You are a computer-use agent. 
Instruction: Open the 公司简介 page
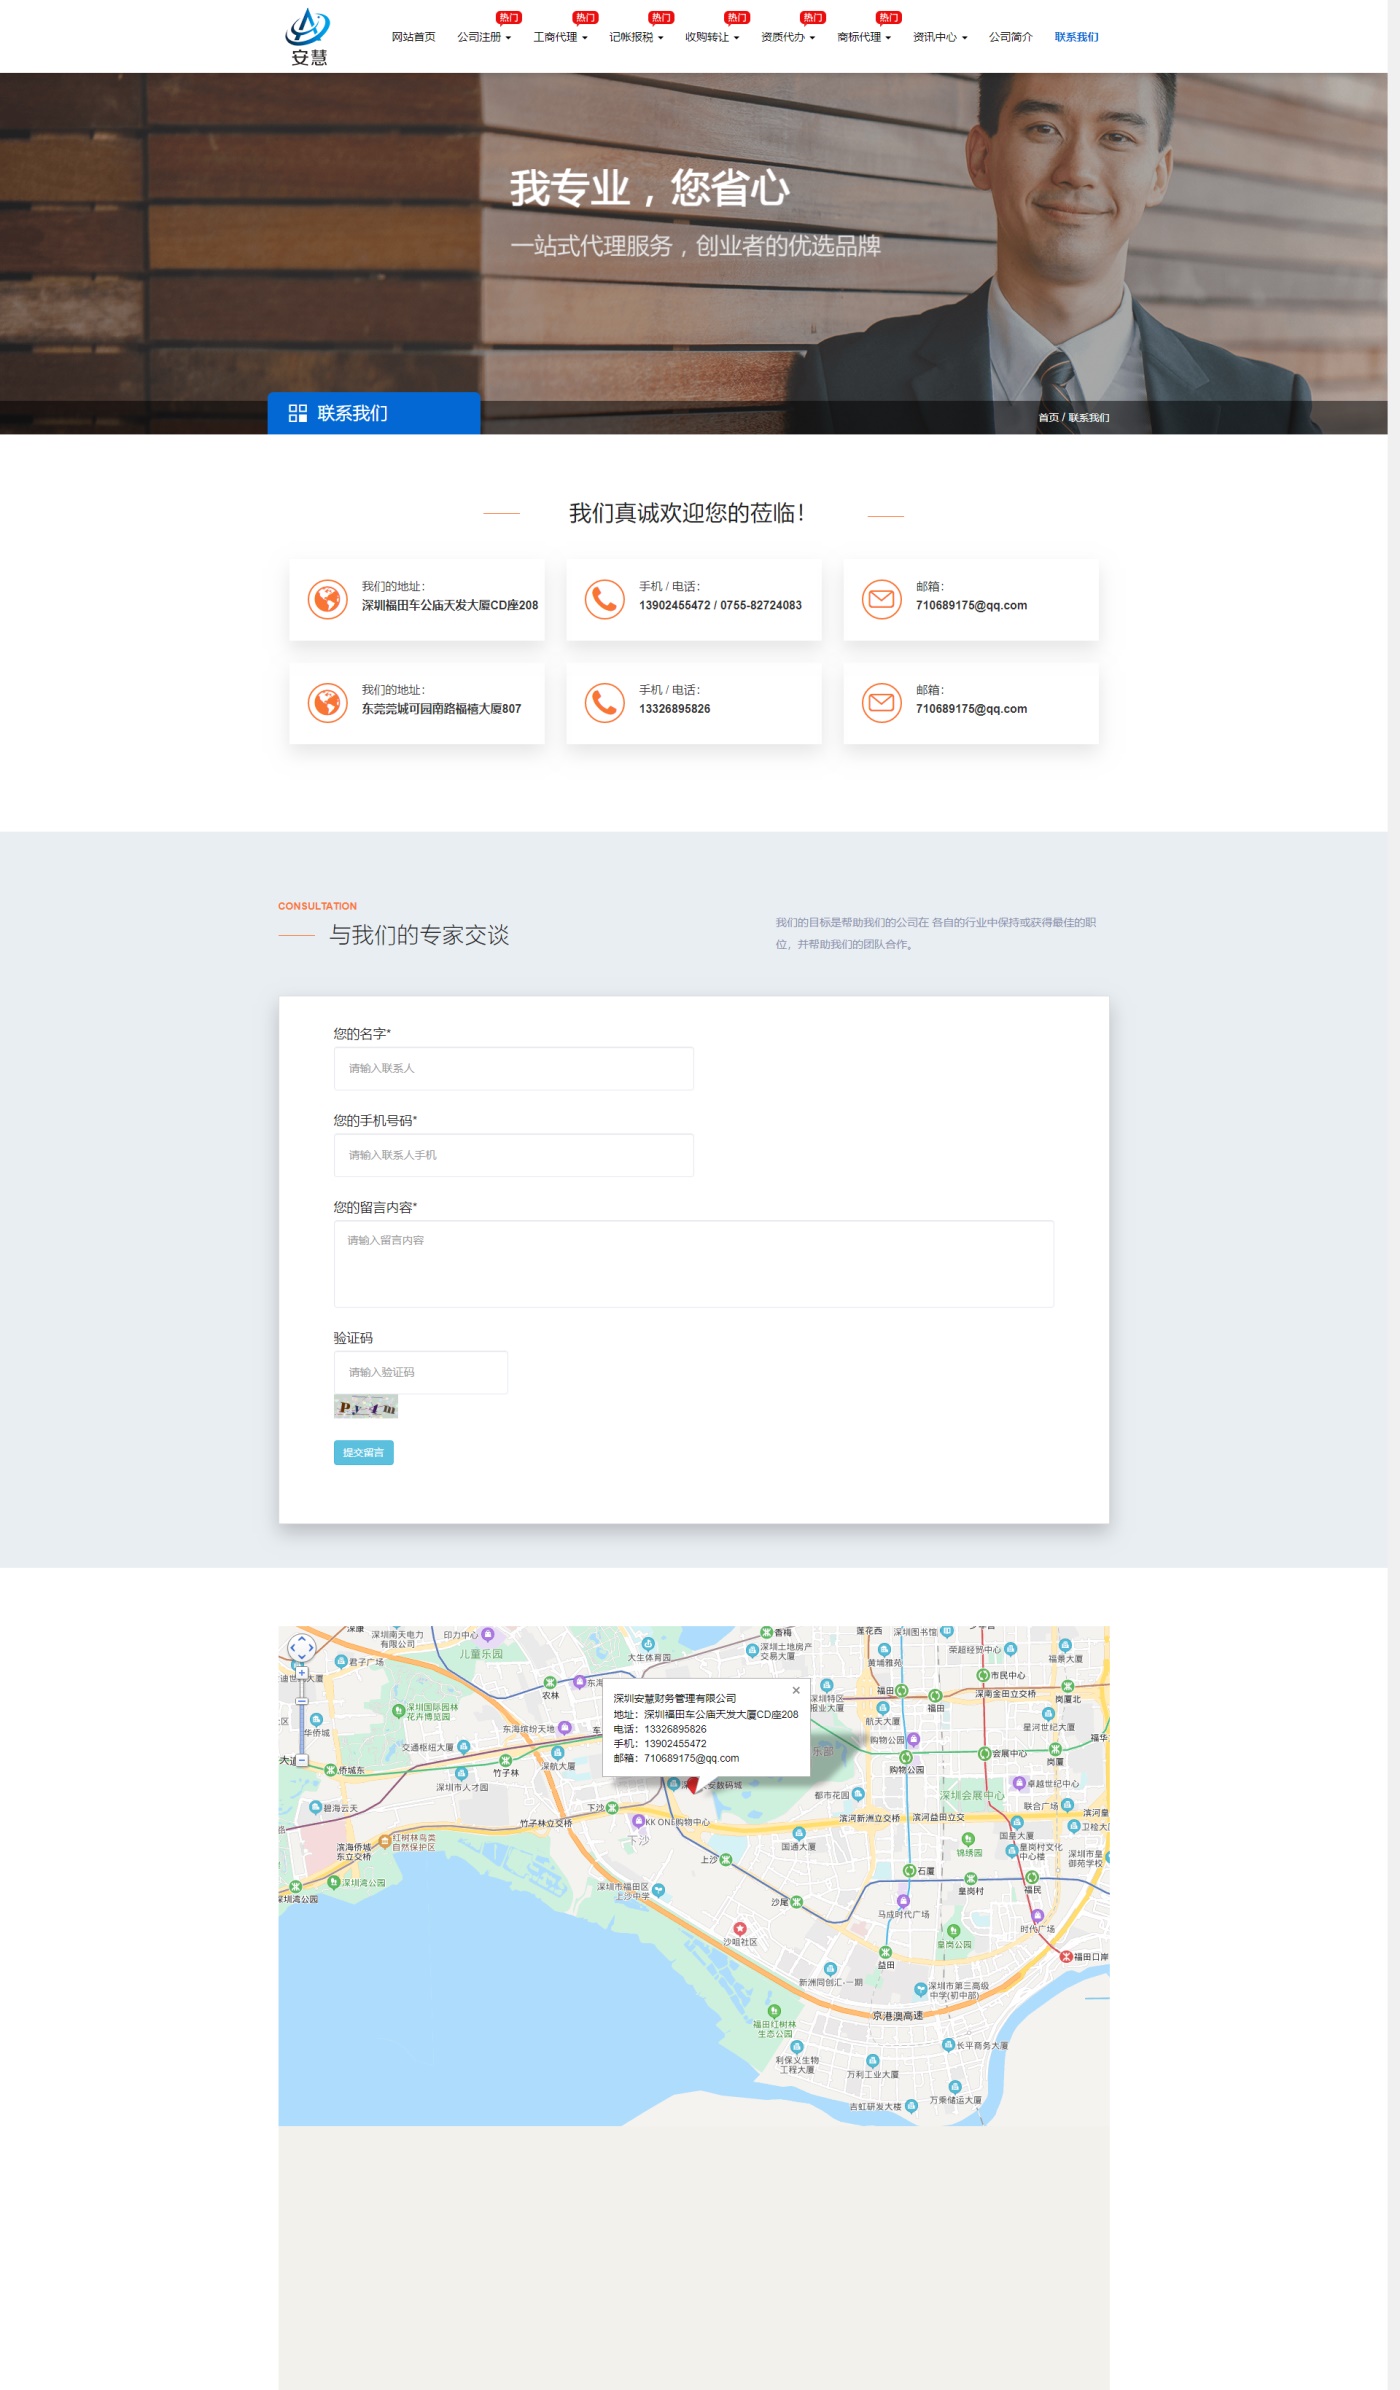coord(1011,37)
